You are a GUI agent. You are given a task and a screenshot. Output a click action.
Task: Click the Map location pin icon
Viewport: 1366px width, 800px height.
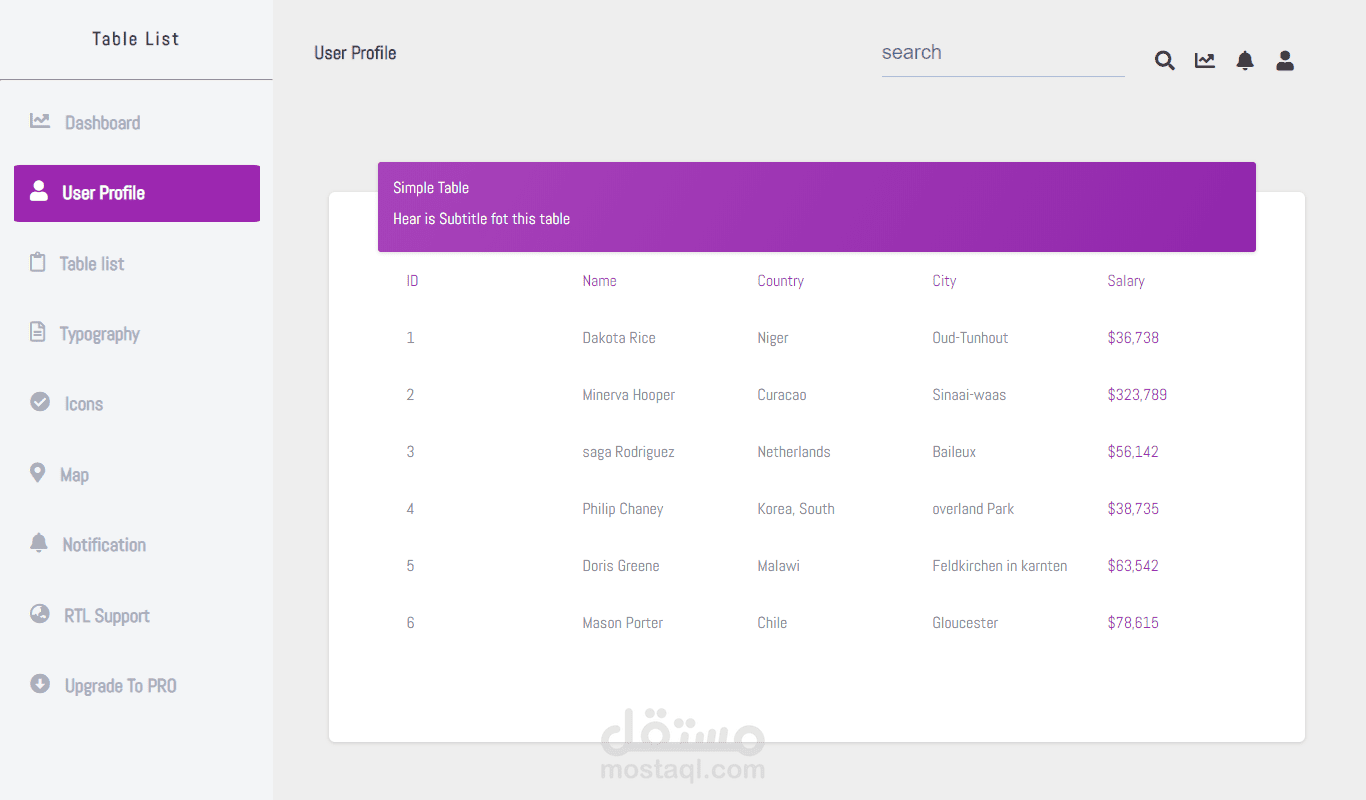38,473
